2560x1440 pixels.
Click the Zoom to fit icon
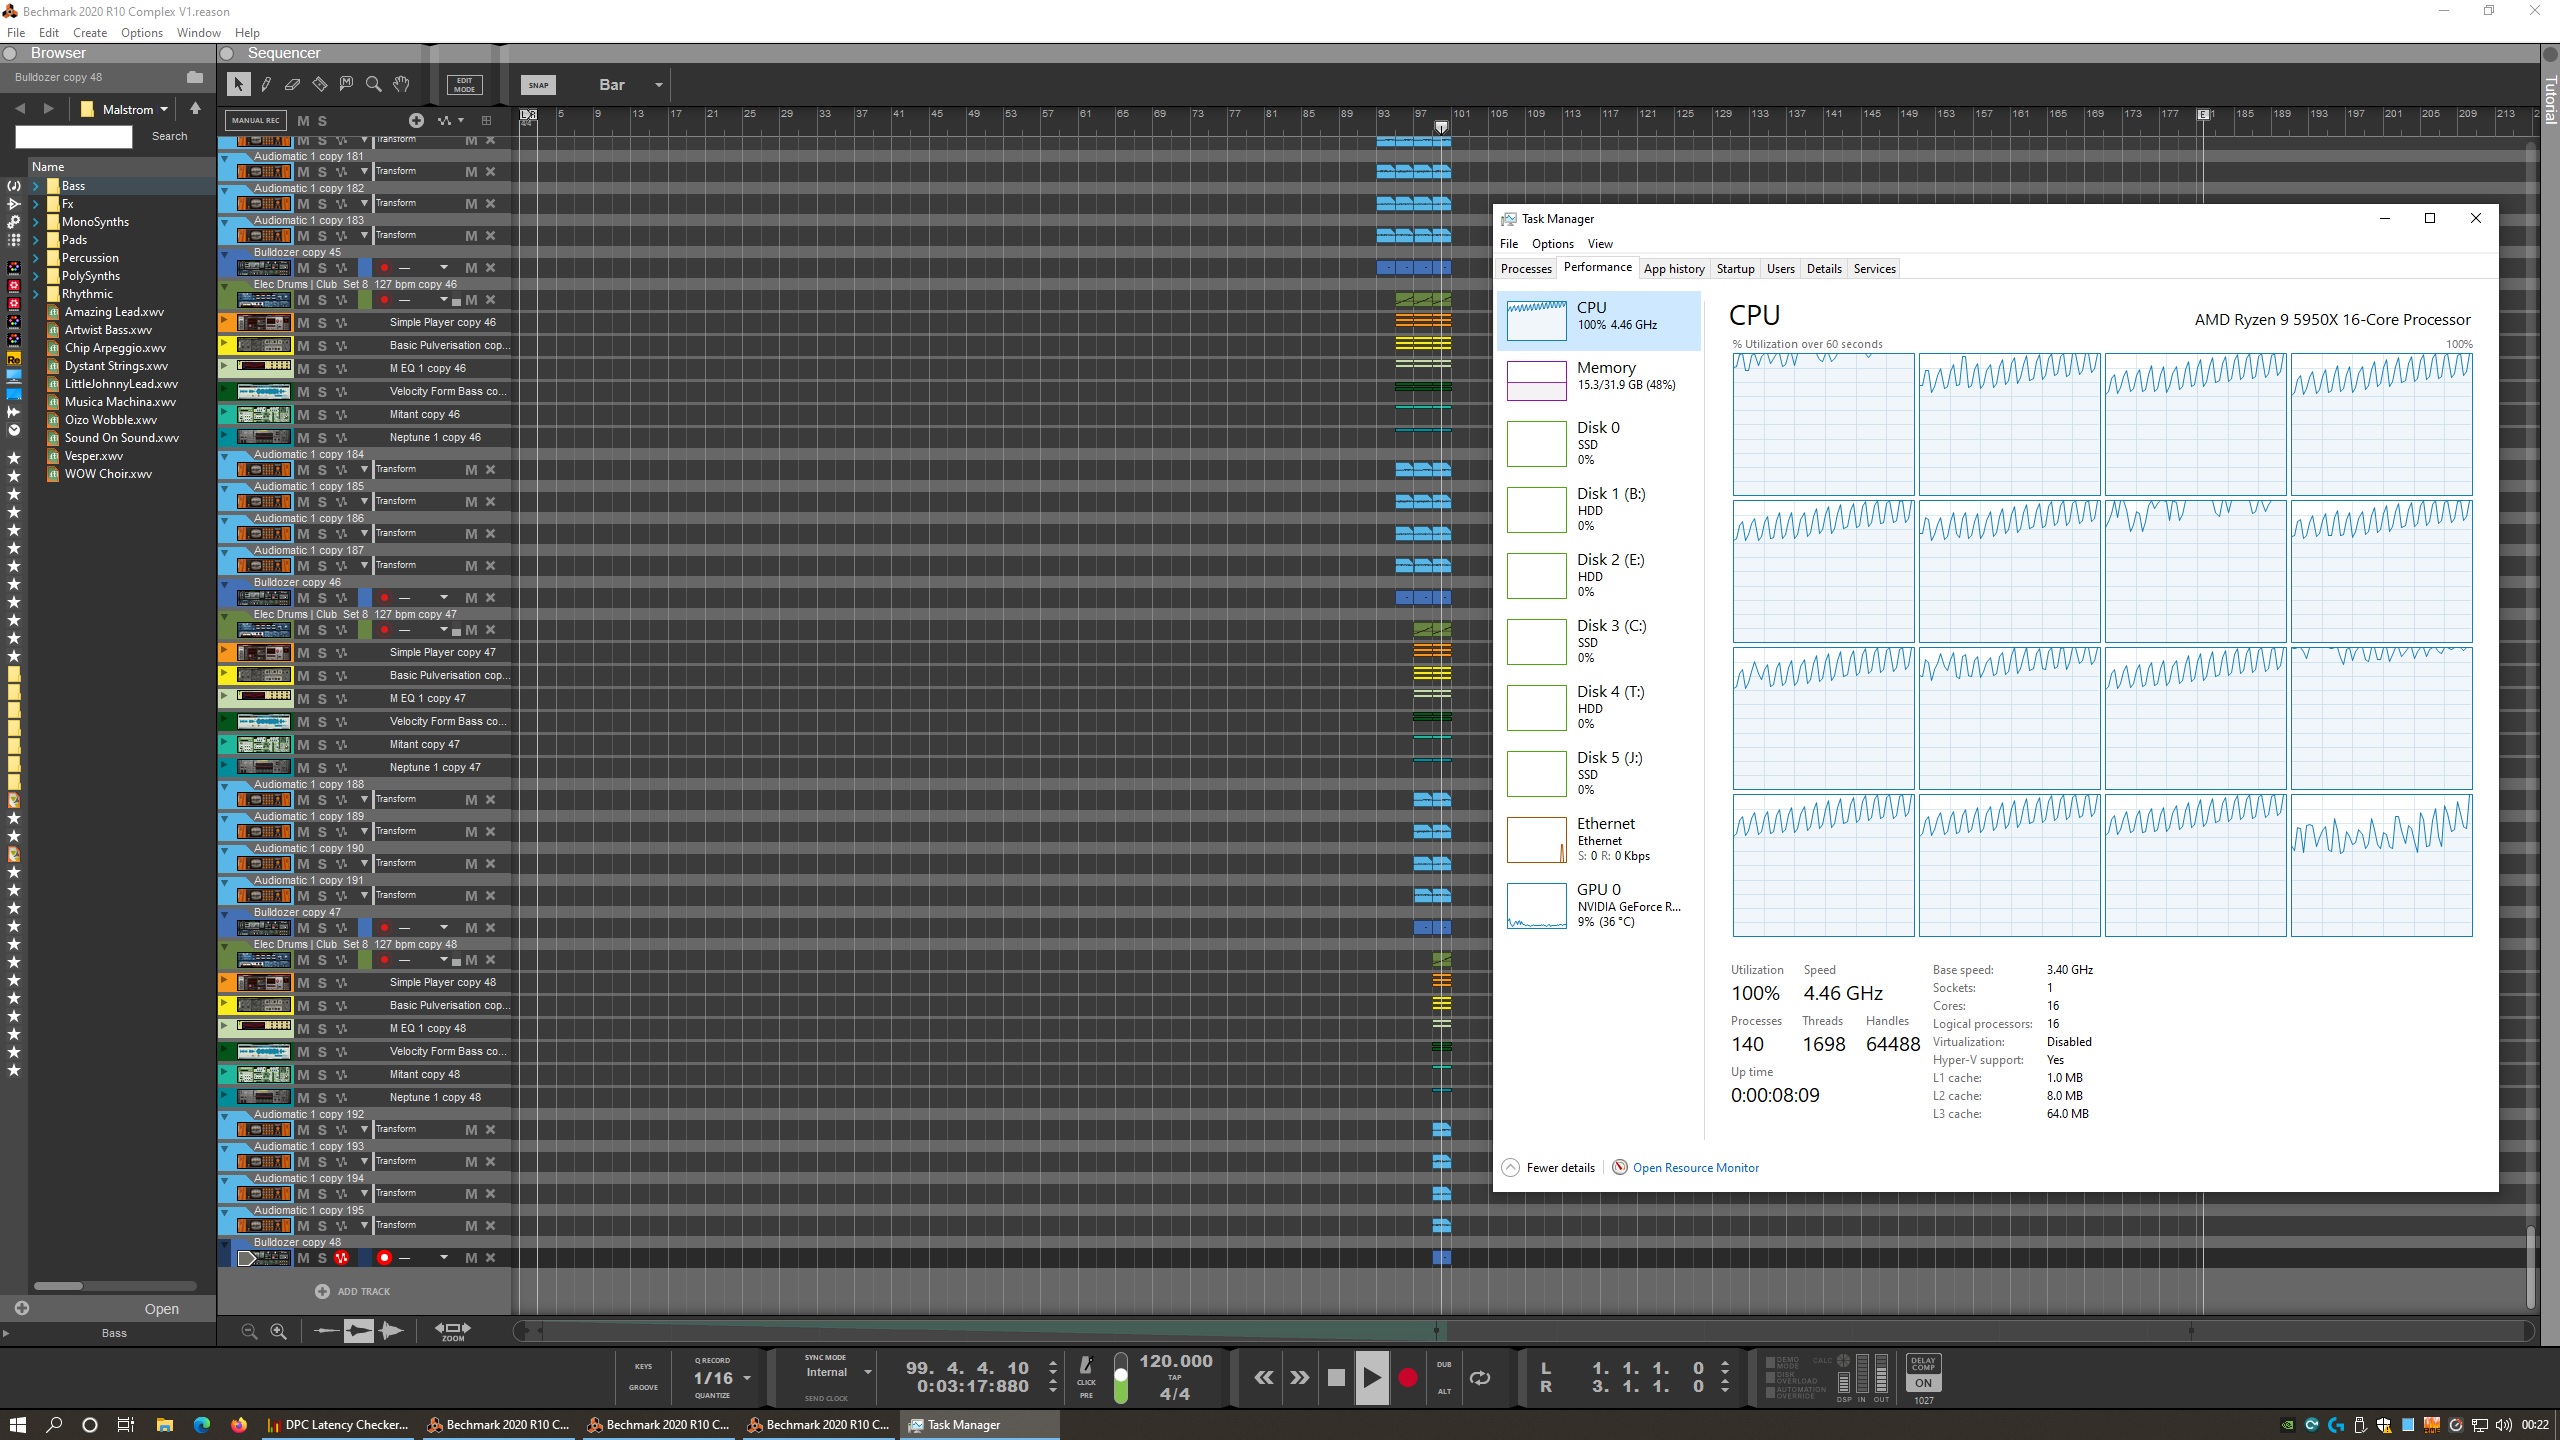(x=452, y=1331)
